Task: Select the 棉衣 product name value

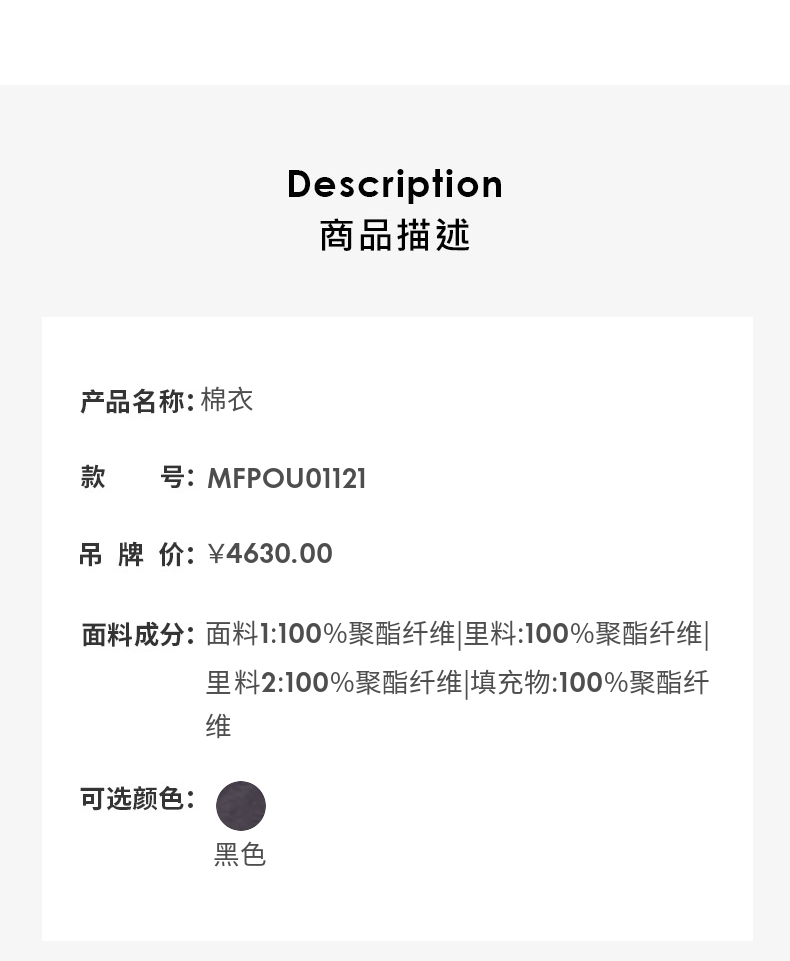Action: pyautogui.click(x=227, y=400)
